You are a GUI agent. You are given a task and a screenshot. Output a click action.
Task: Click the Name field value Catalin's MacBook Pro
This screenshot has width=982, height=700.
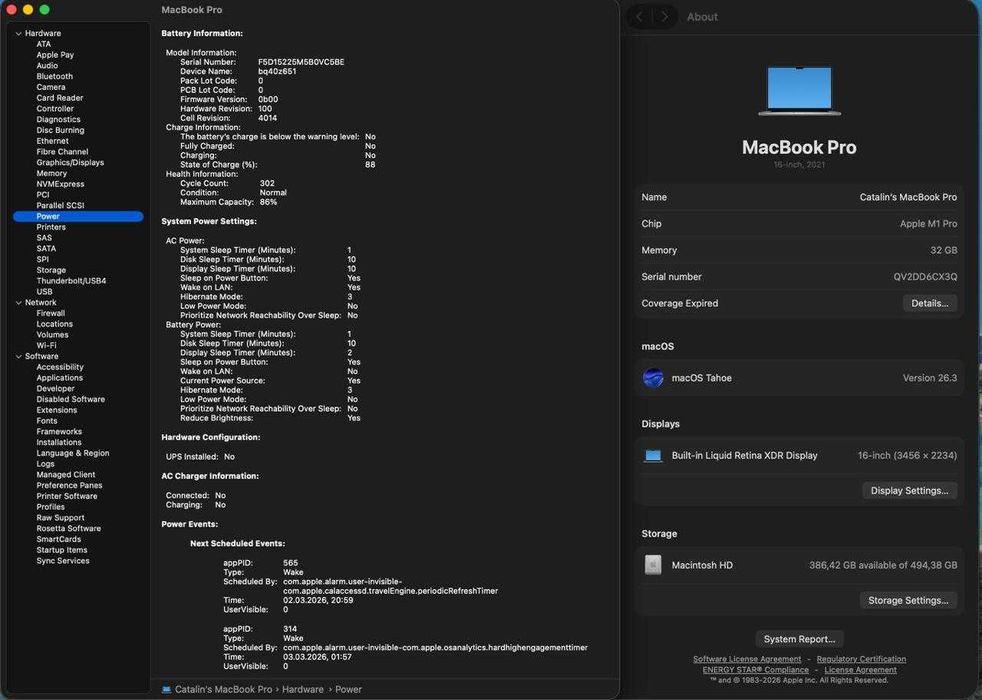click(908, 197)
